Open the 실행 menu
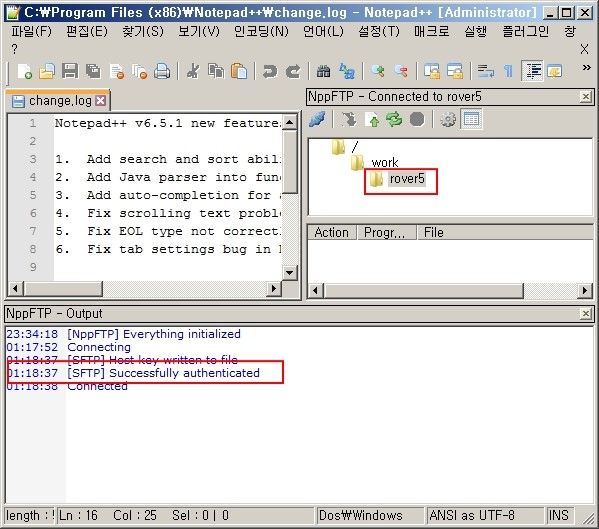Screen dimensions: 599x529 (x=476, y=31)
